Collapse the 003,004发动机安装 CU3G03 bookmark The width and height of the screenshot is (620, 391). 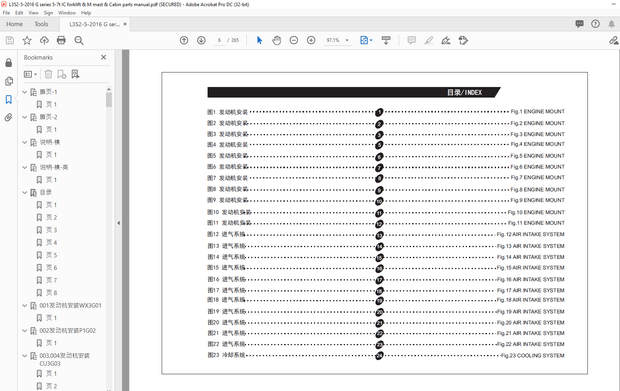click(x=25, y=356)
